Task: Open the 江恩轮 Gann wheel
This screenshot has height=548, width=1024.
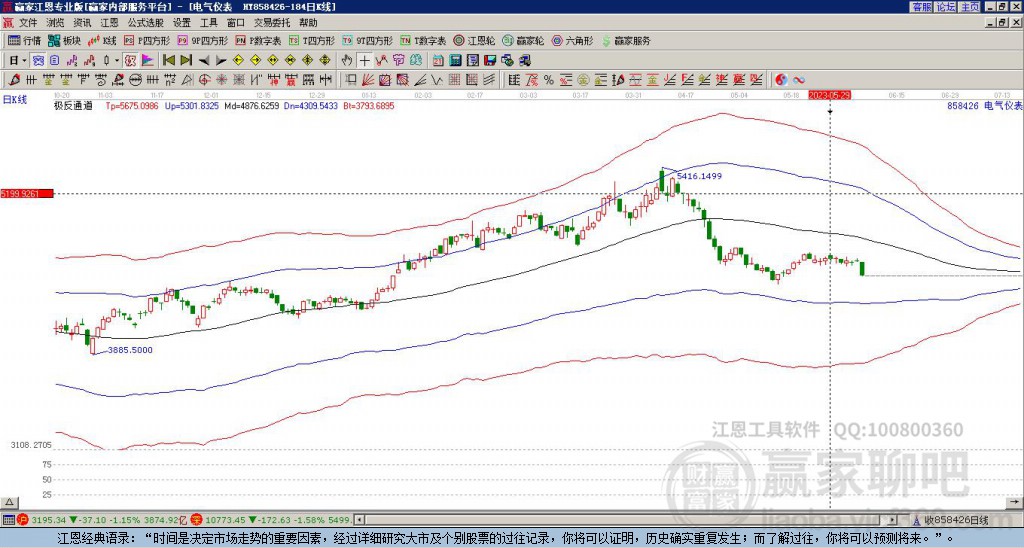Action: (474, 40)
